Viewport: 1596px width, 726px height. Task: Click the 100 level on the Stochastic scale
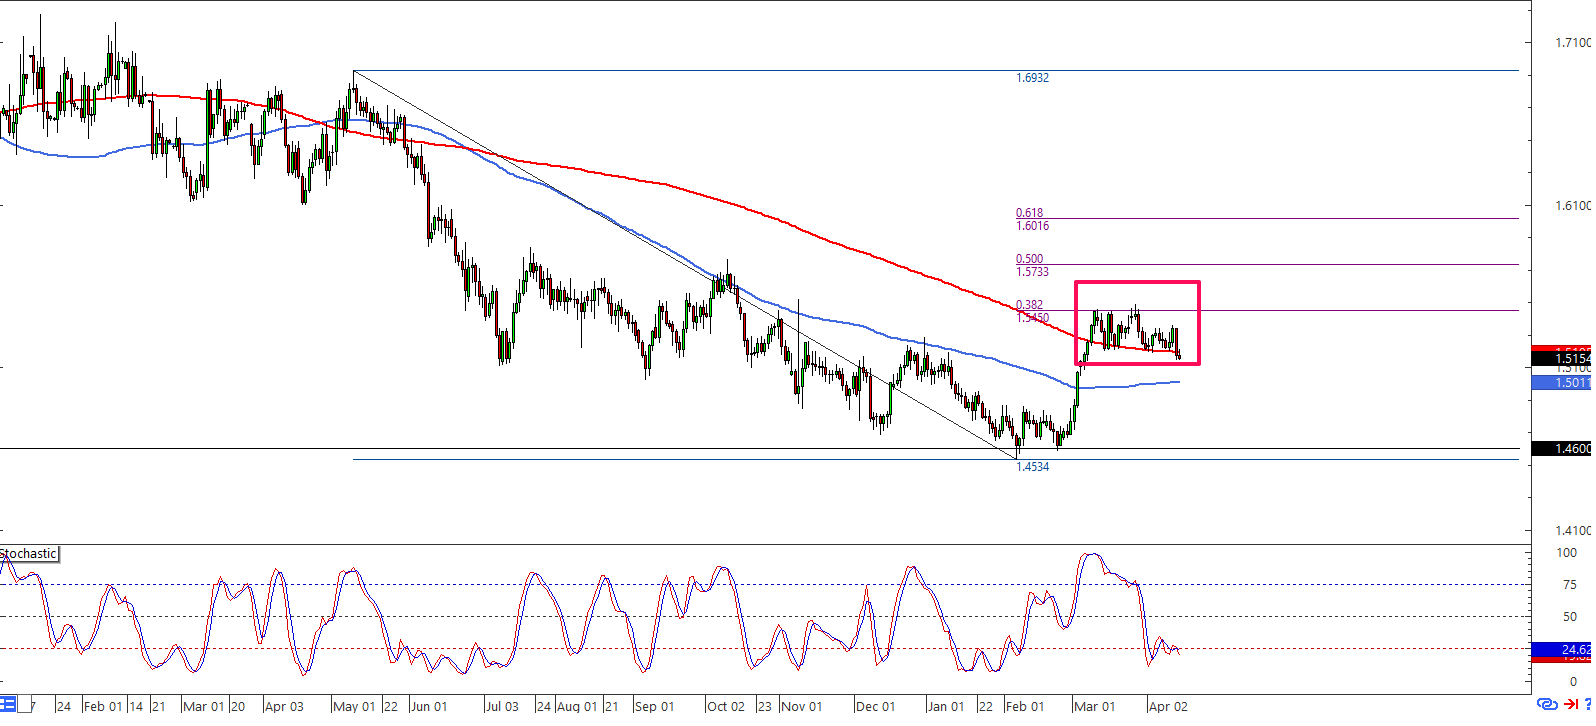[1566, 553]
